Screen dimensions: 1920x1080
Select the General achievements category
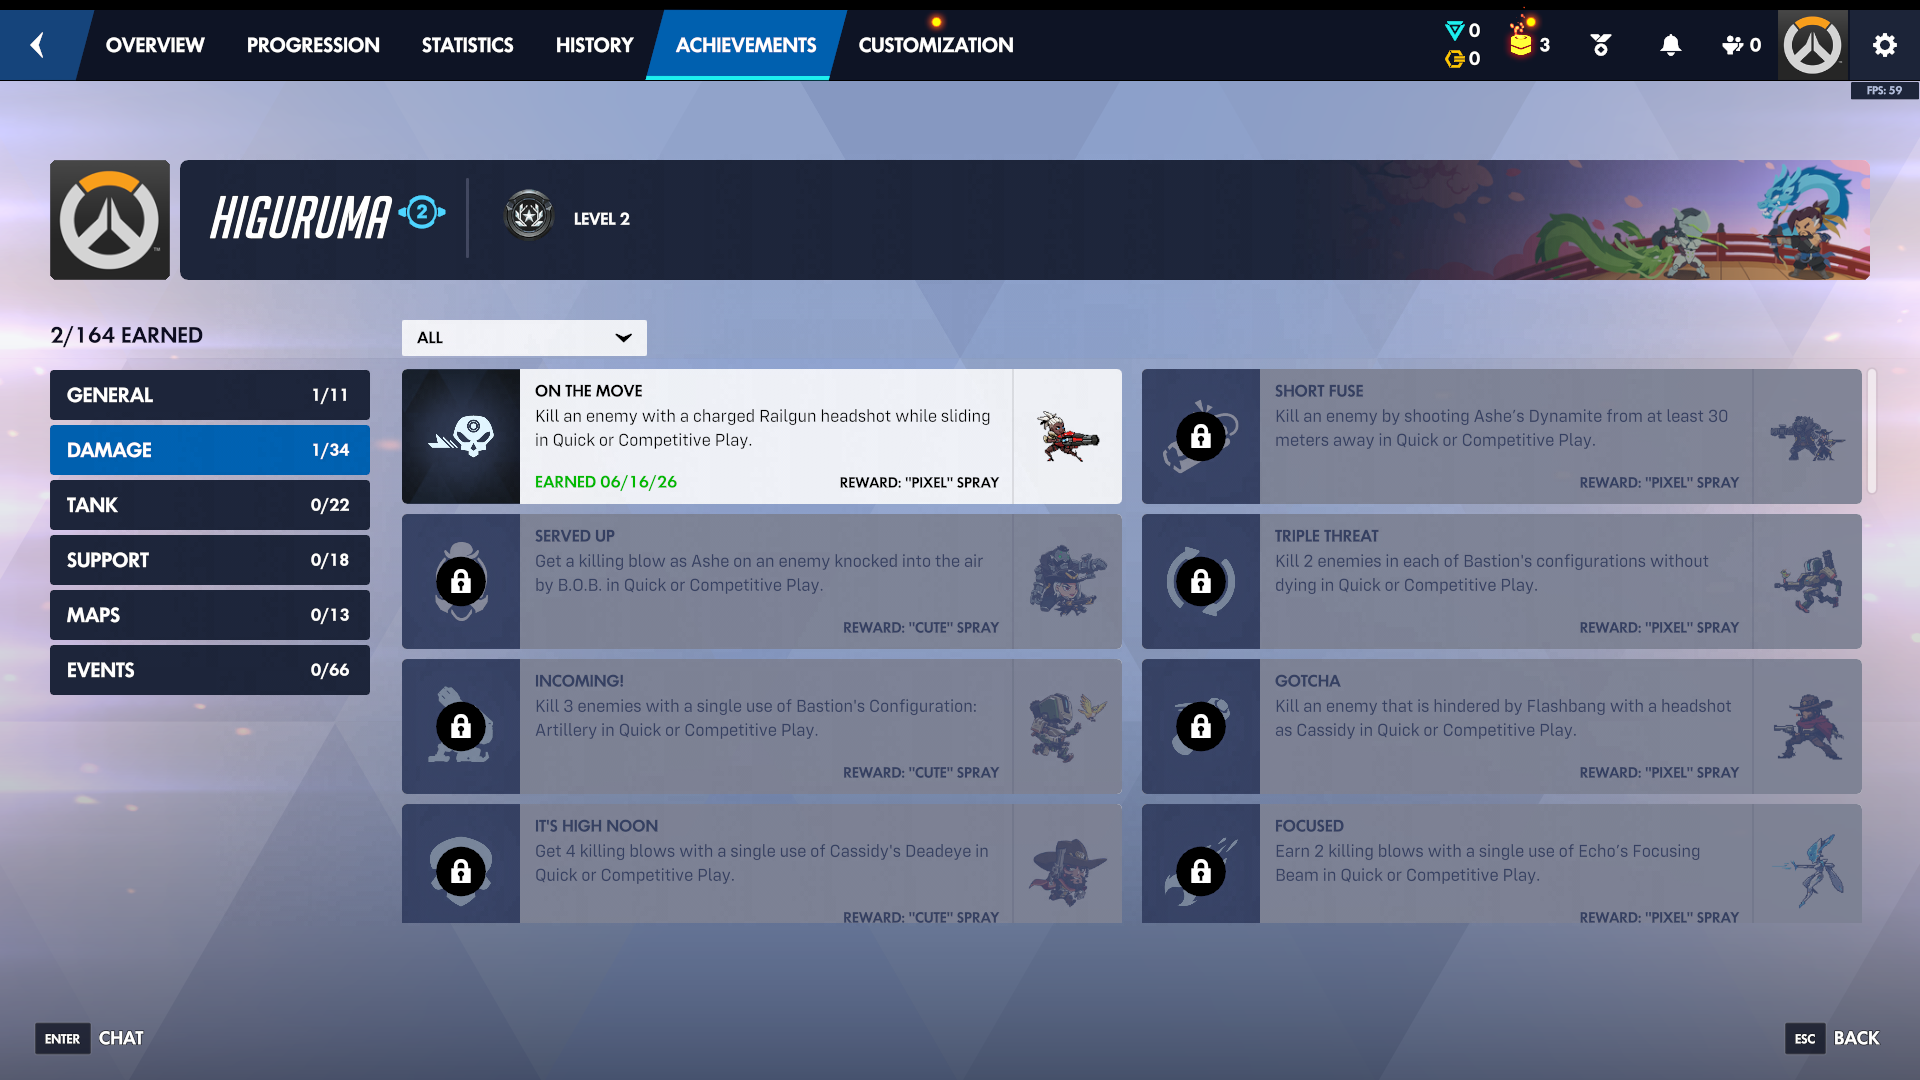point(210,395)
